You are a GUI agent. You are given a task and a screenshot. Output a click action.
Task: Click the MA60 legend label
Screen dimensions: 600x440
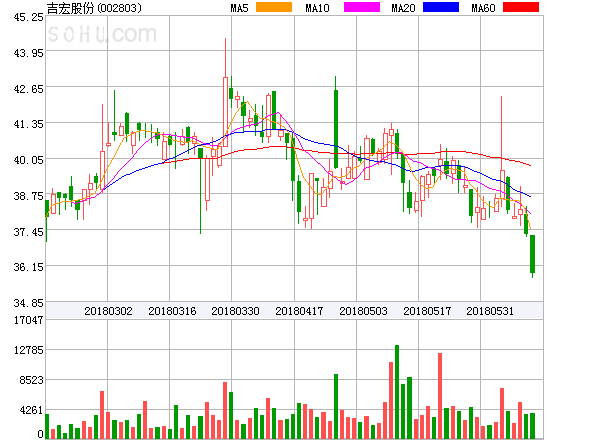(x=483, y=8)
